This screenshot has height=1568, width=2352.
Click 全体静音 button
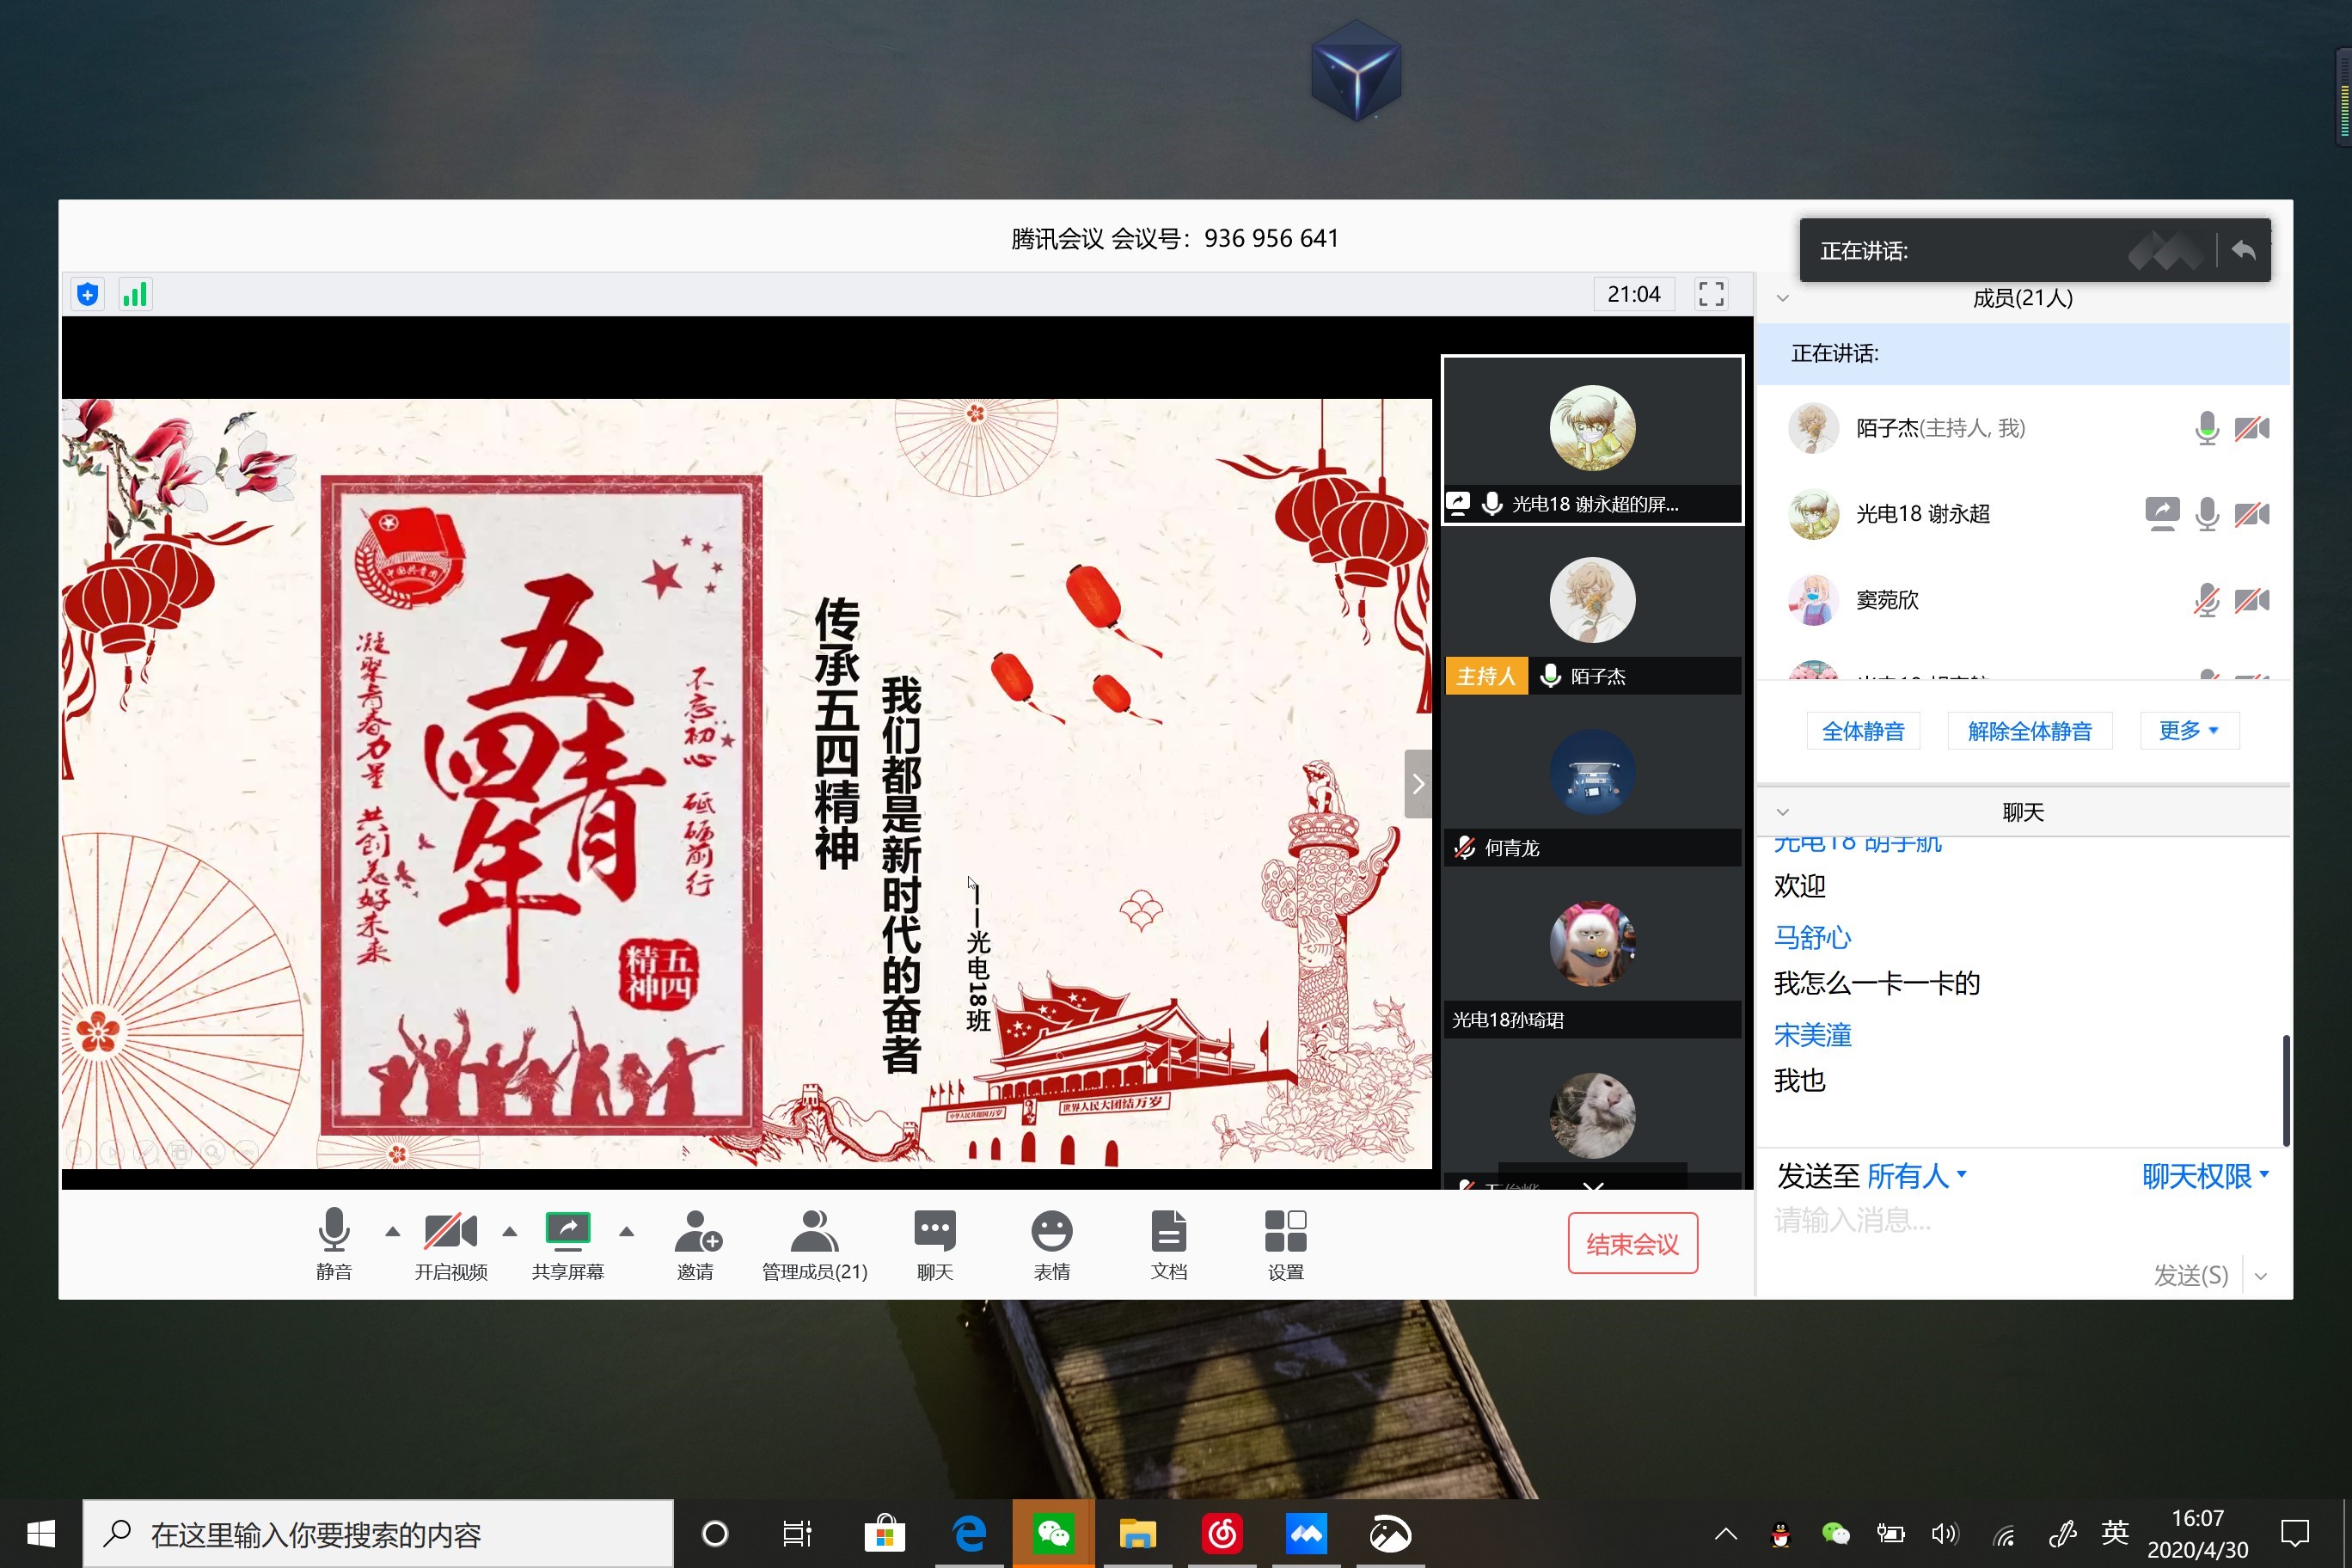click(x=1862, y=731)
